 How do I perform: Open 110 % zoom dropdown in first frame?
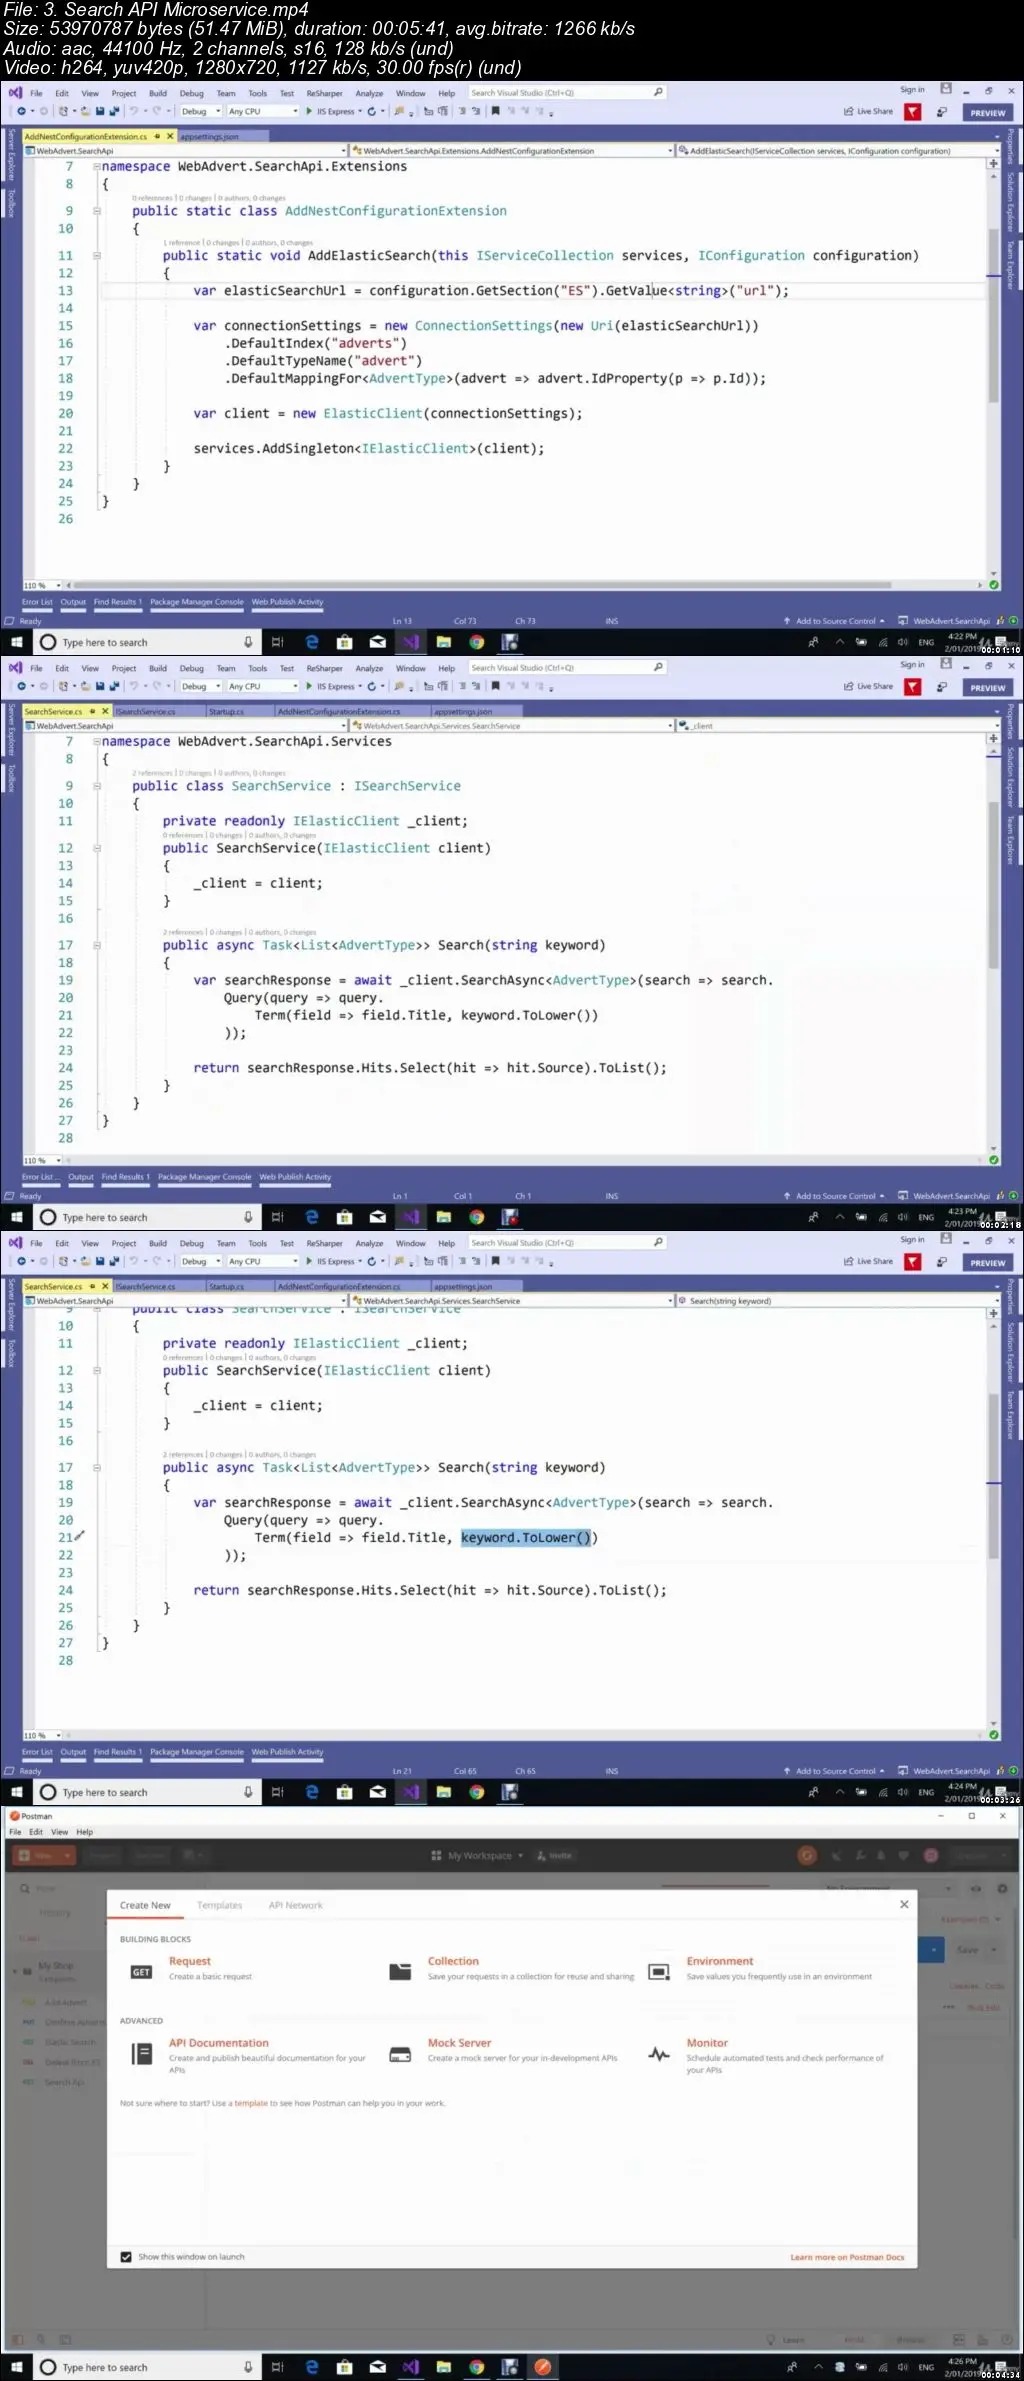43,585
